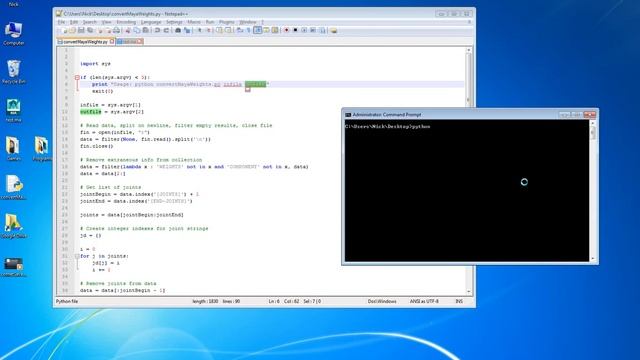Undo last edit from toolbar
The height and width of the screenshot is (360, 640).
click(x=157, y=30)
